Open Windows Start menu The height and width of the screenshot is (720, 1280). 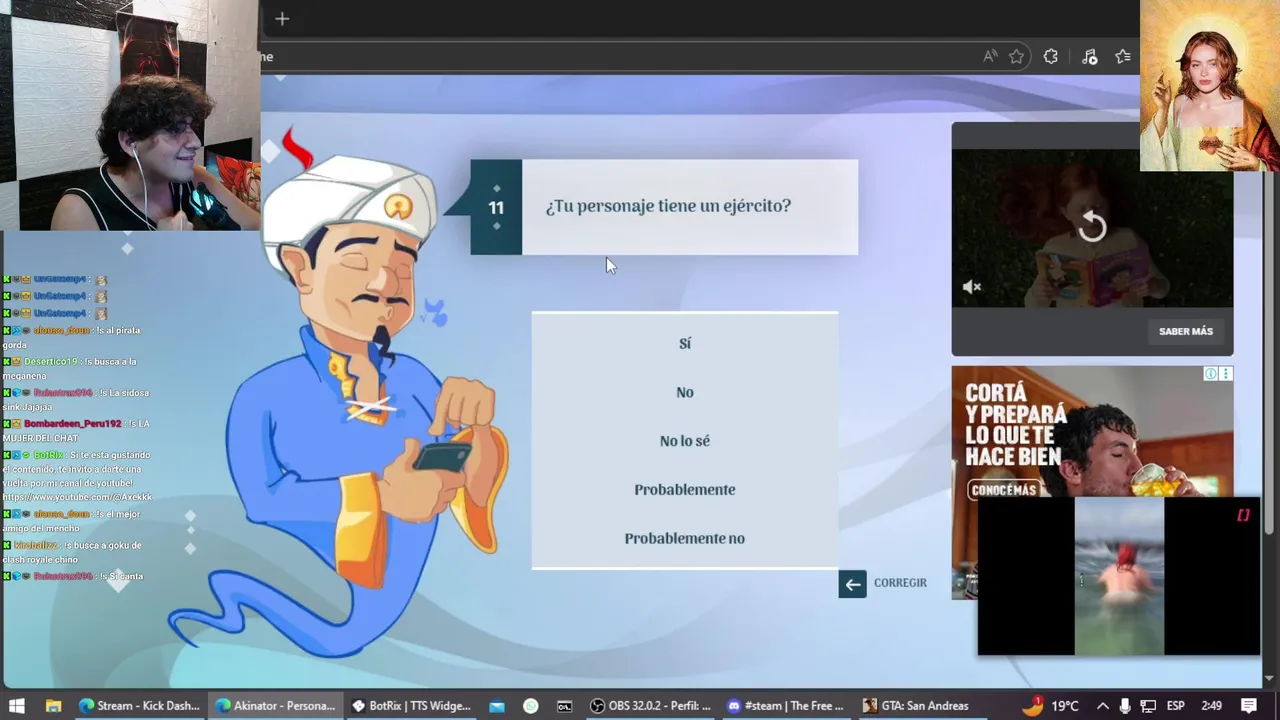(17, 706)
